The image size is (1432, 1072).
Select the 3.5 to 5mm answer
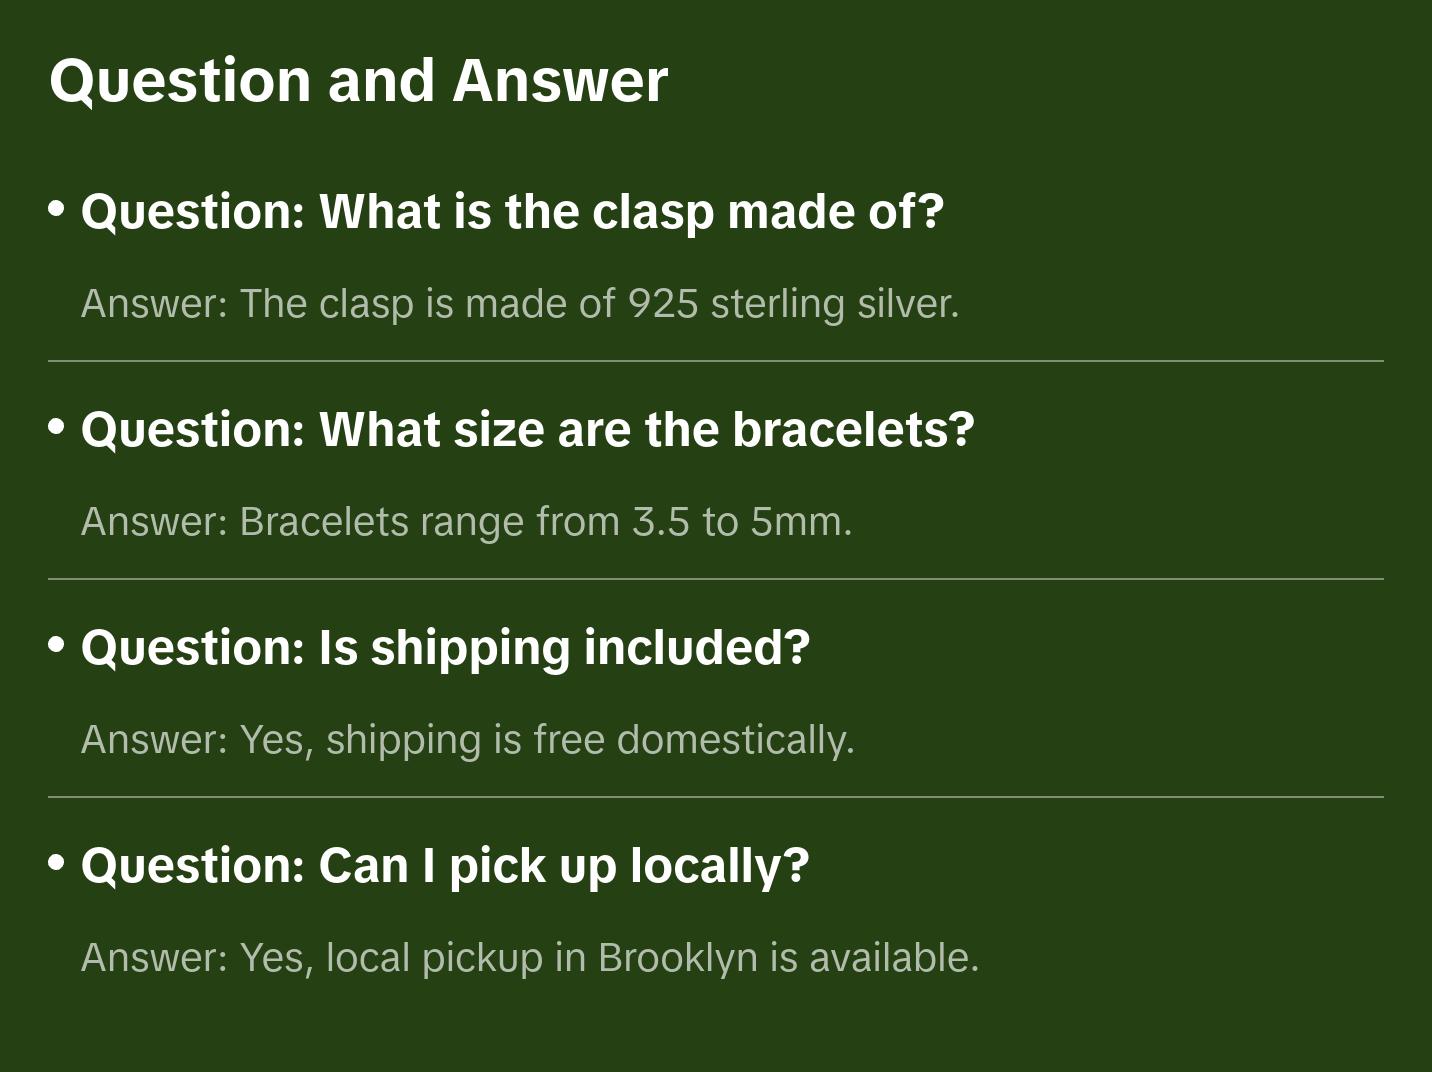click(466, 521)
